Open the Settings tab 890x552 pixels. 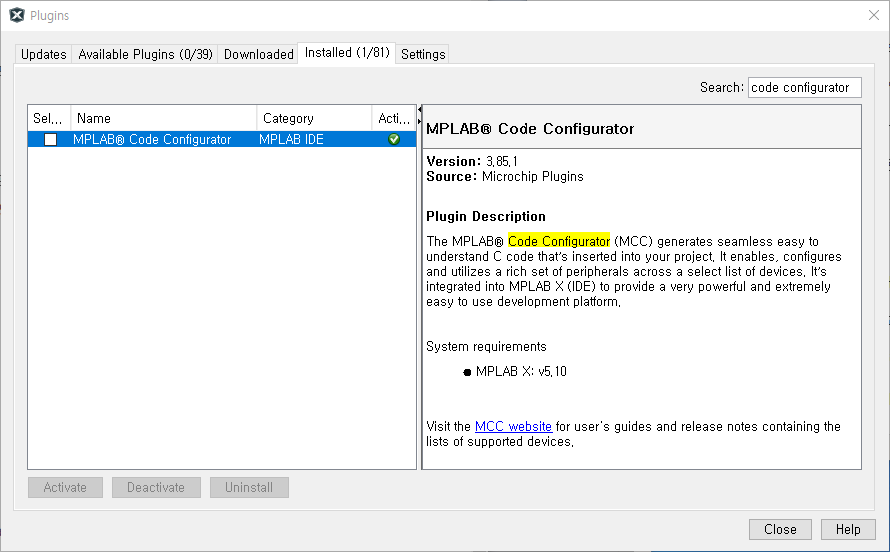(x=423, y=54)
